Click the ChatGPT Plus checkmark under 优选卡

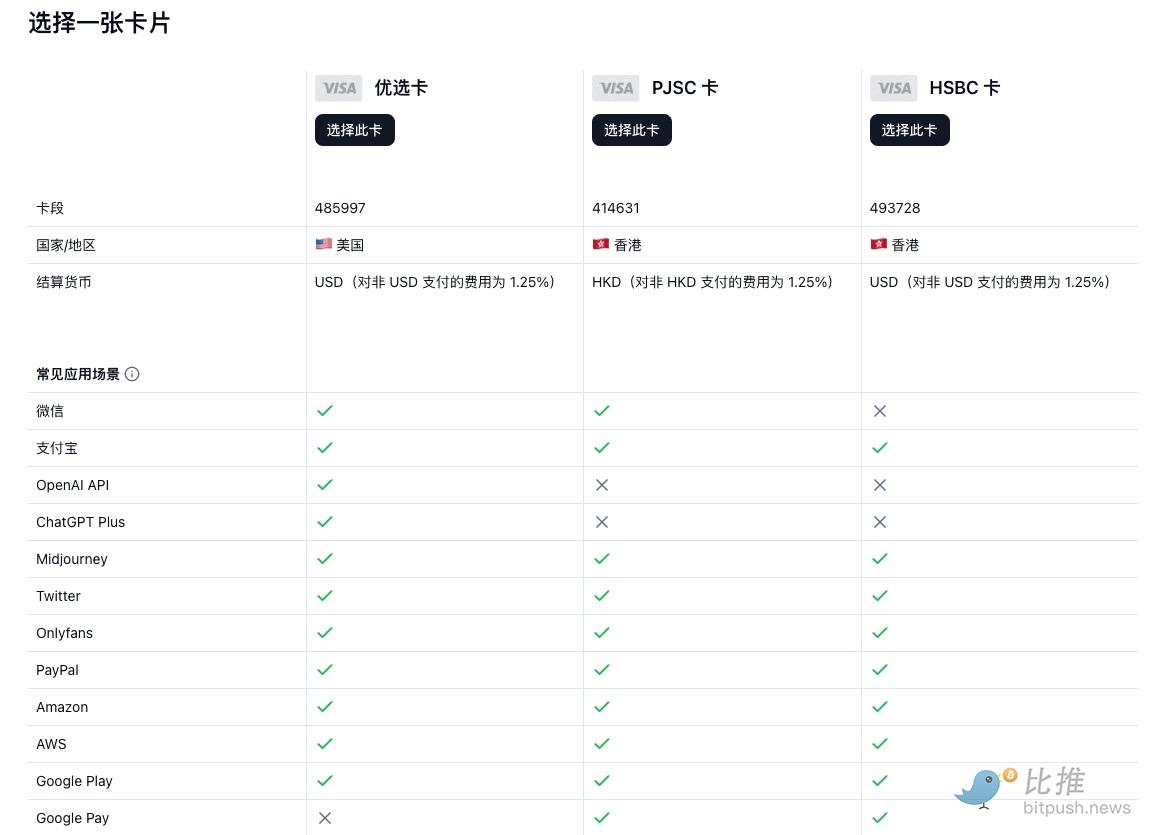click(x=324, y=522)
